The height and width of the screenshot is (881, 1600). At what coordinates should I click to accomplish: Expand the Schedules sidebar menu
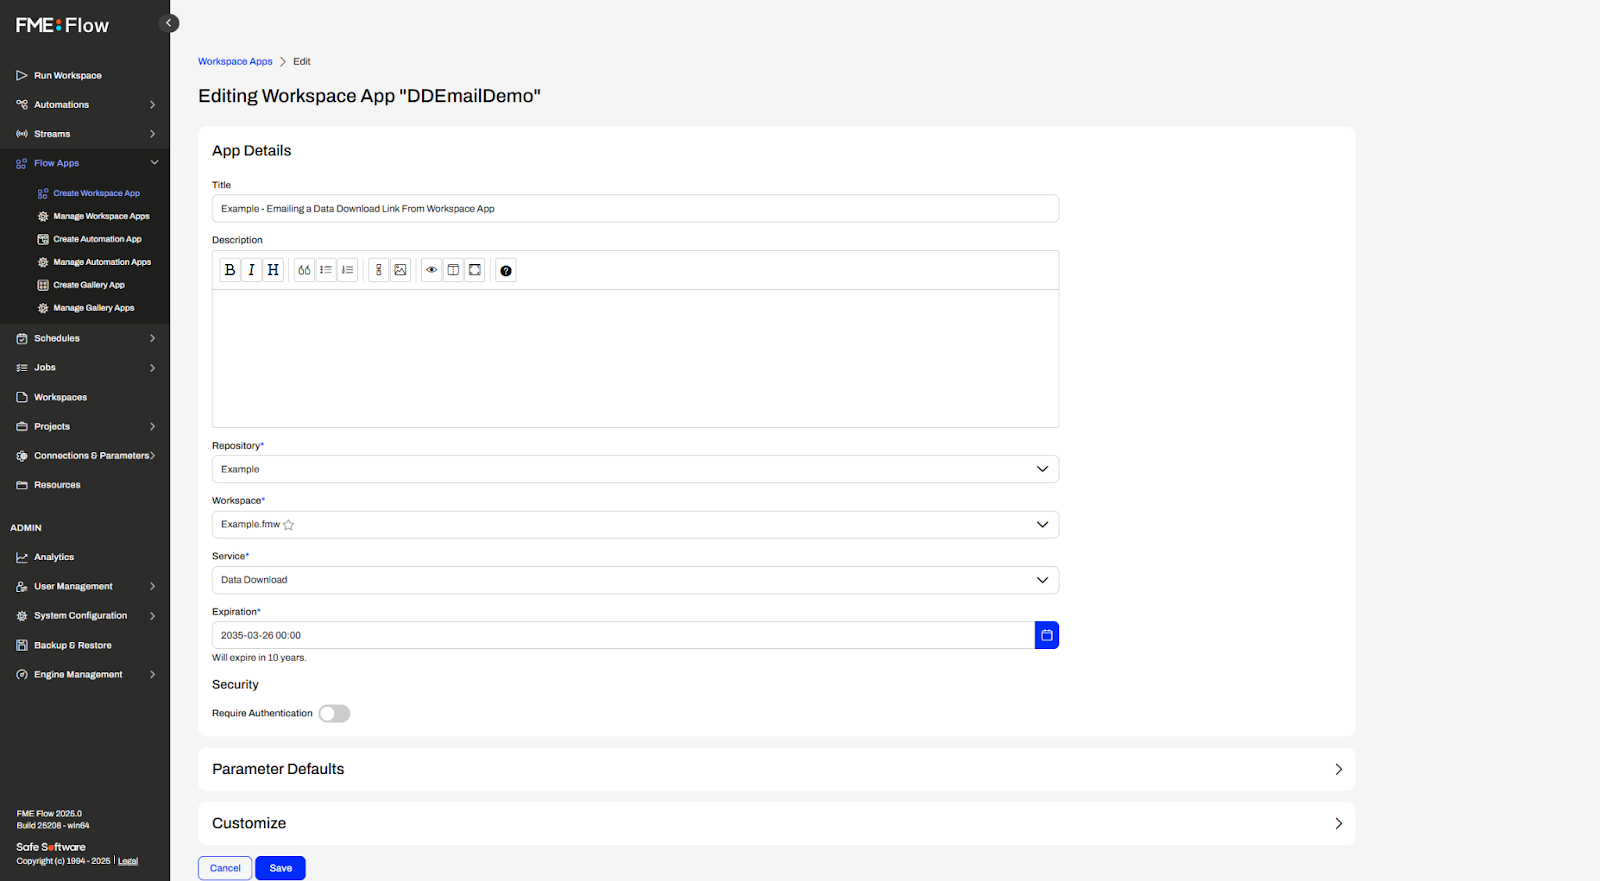(x=85, y=338)
